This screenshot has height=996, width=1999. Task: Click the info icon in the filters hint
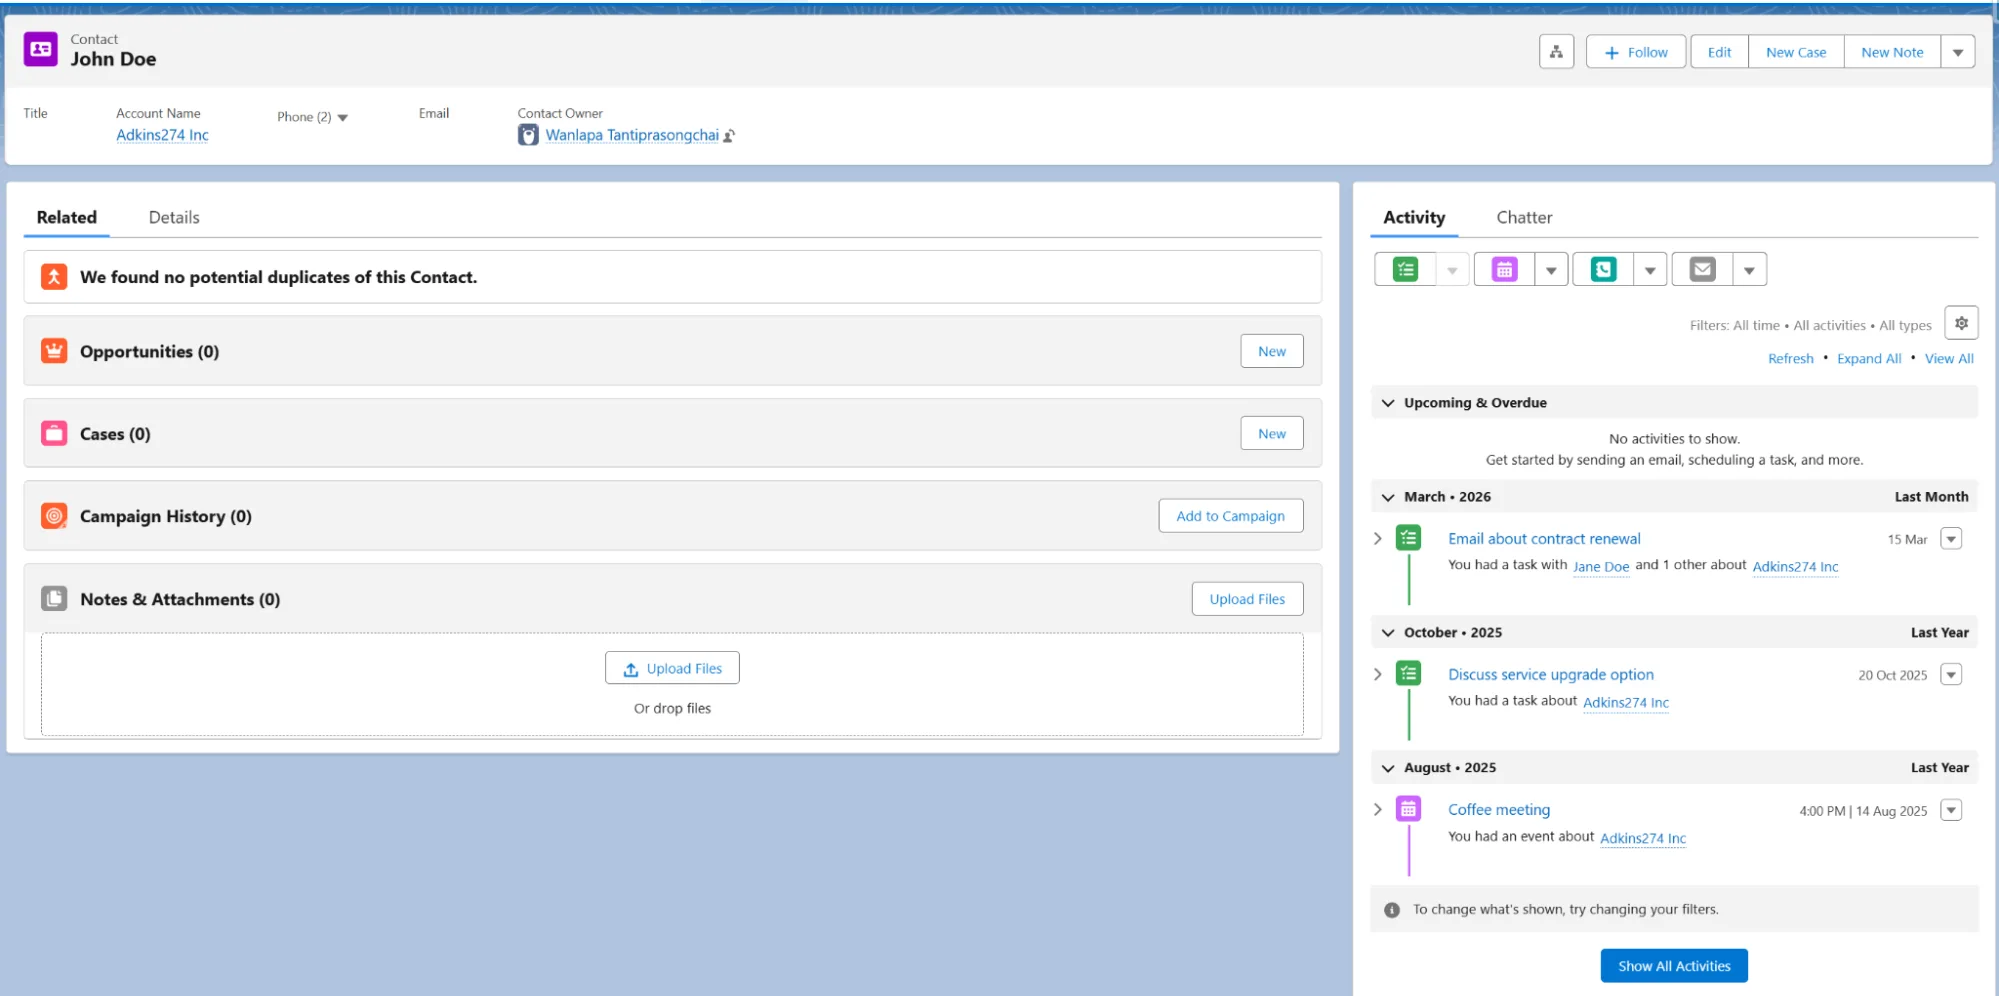click(x=1392, y=910)
